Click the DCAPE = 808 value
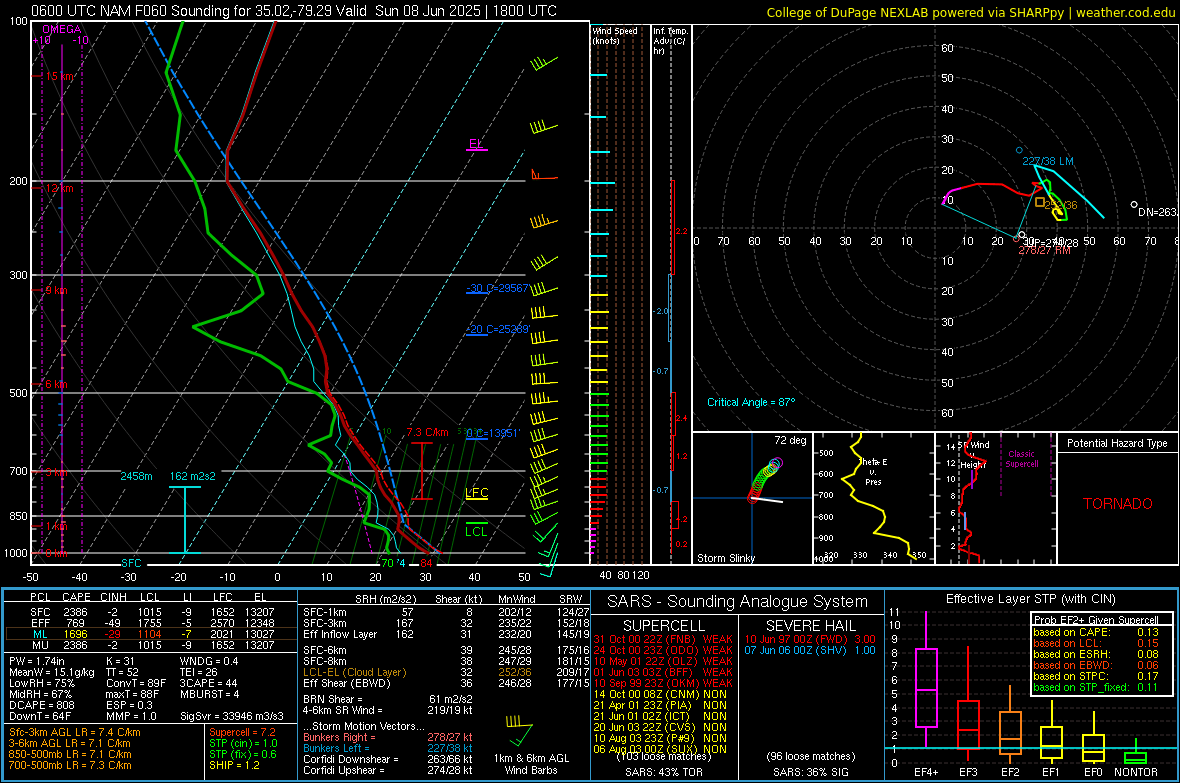The width and height of the screenshot is (1180, 783). [41, 705]
